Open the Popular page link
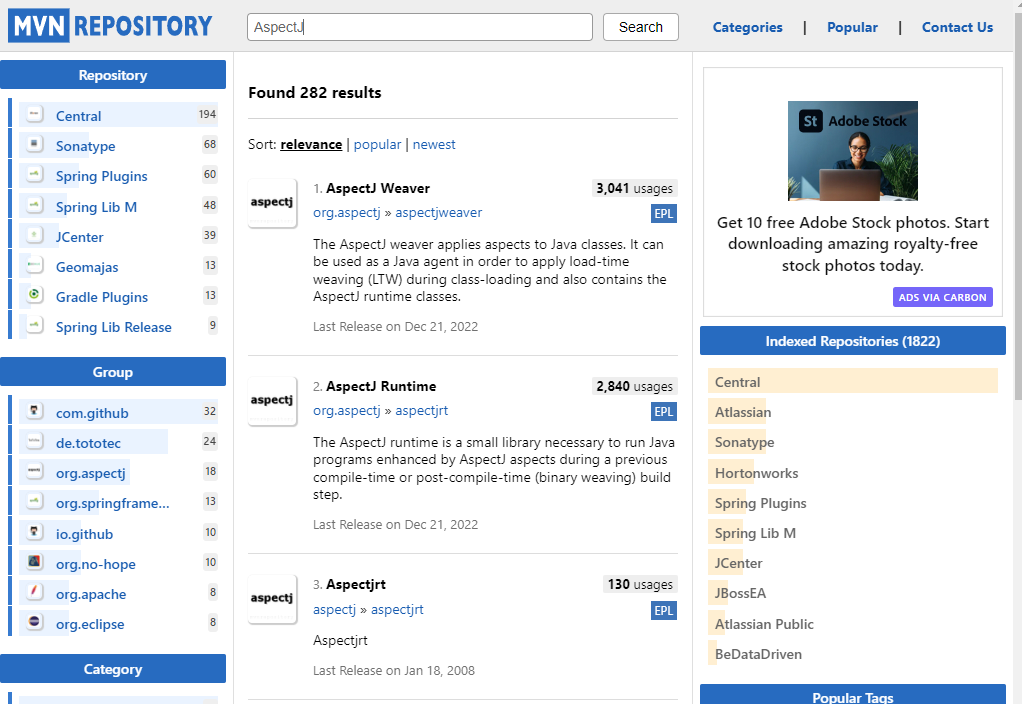The height and width of the screenshot is (704, 1022). pyautogui.click(x=852, y=27)
